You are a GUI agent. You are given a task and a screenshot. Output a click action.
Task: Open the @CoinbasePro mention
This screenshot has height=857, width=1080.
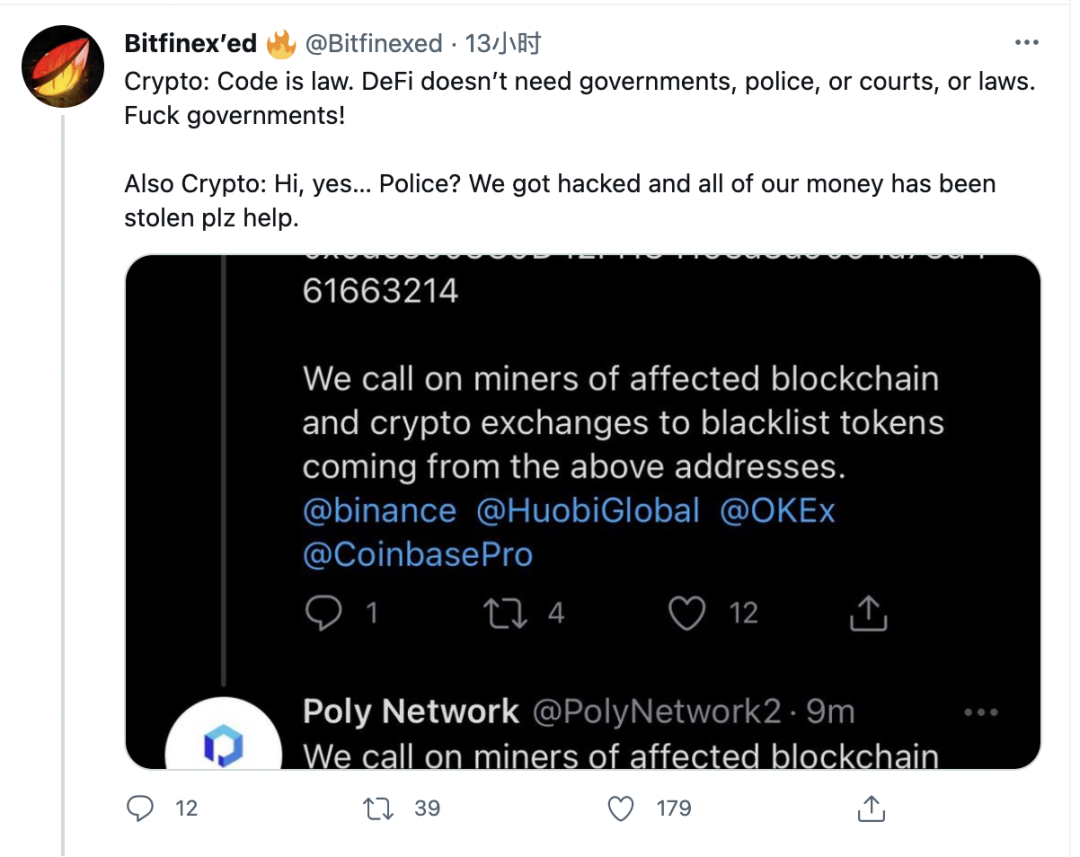pyautogui.click(x=418, y=555)
